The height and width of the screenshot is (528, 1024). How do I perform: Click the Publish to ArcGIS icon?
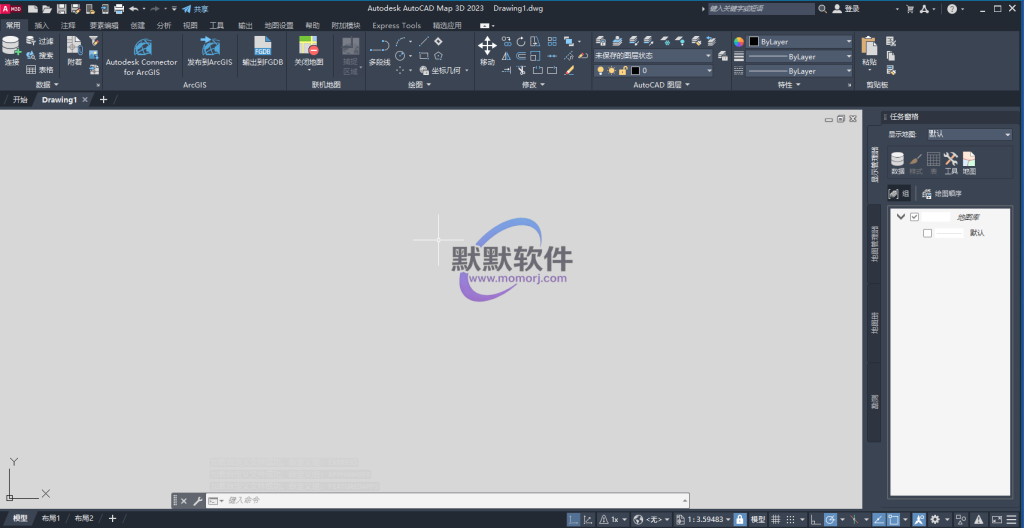[x=210, y=47]
